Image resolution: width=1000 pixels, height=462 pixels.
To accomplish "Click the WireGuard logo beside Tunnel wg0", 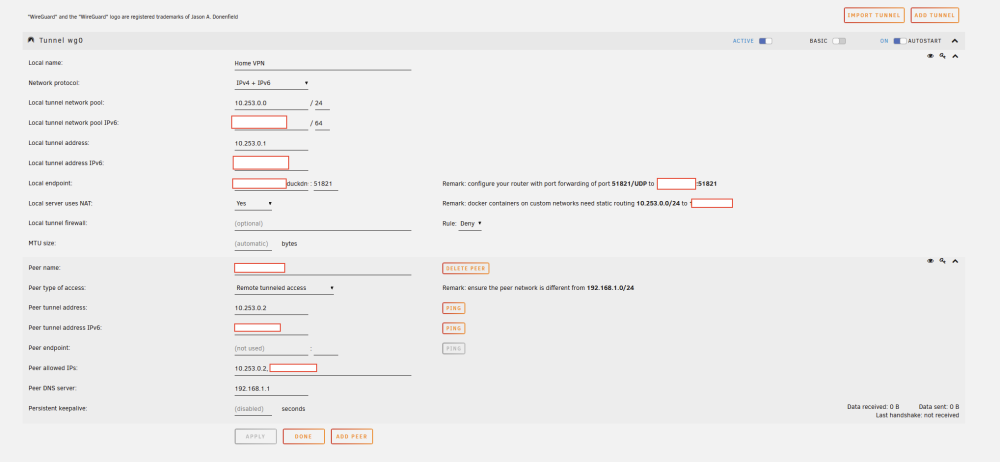I will 31,40.
